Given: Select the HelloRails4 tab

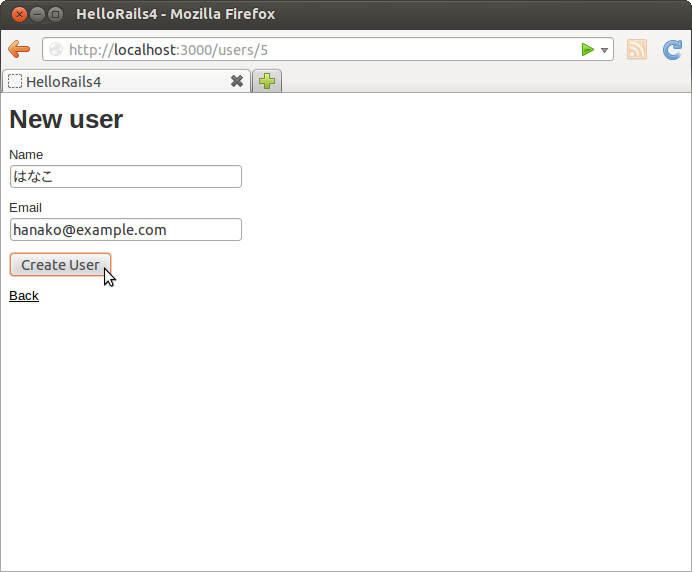Looking at the screenshot, I should 120,82.
